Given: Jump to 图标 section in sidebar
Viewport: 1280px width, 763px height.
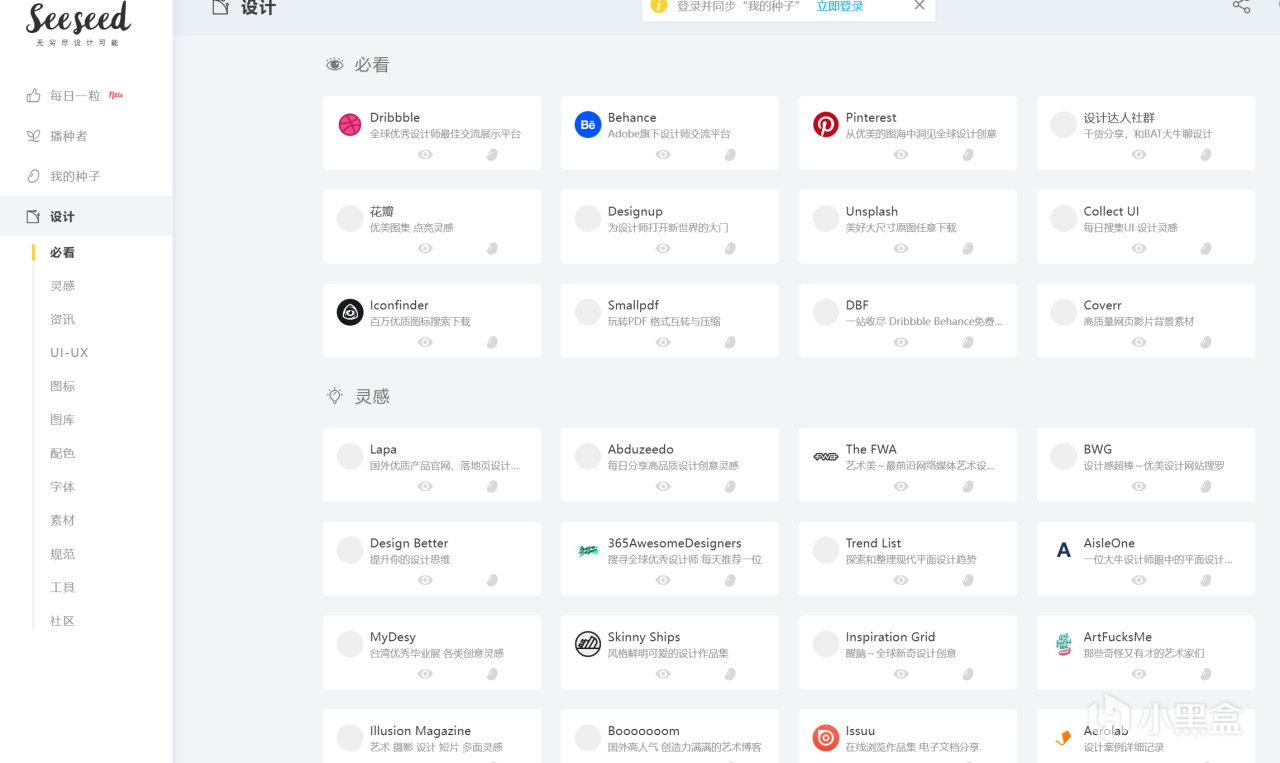Looking at the screenshot, I should point(62,387).
